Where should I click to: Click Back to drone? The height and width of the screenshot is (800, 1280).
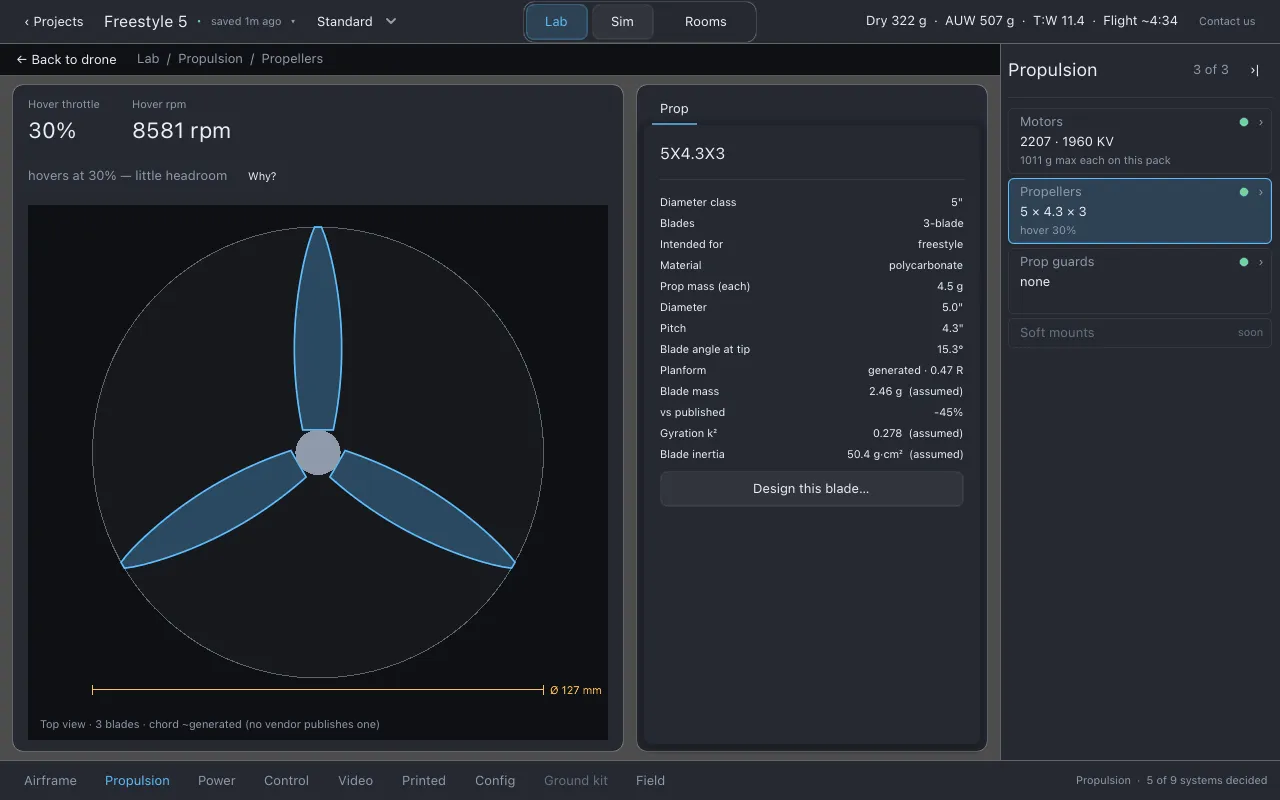(x=66, y=59)
